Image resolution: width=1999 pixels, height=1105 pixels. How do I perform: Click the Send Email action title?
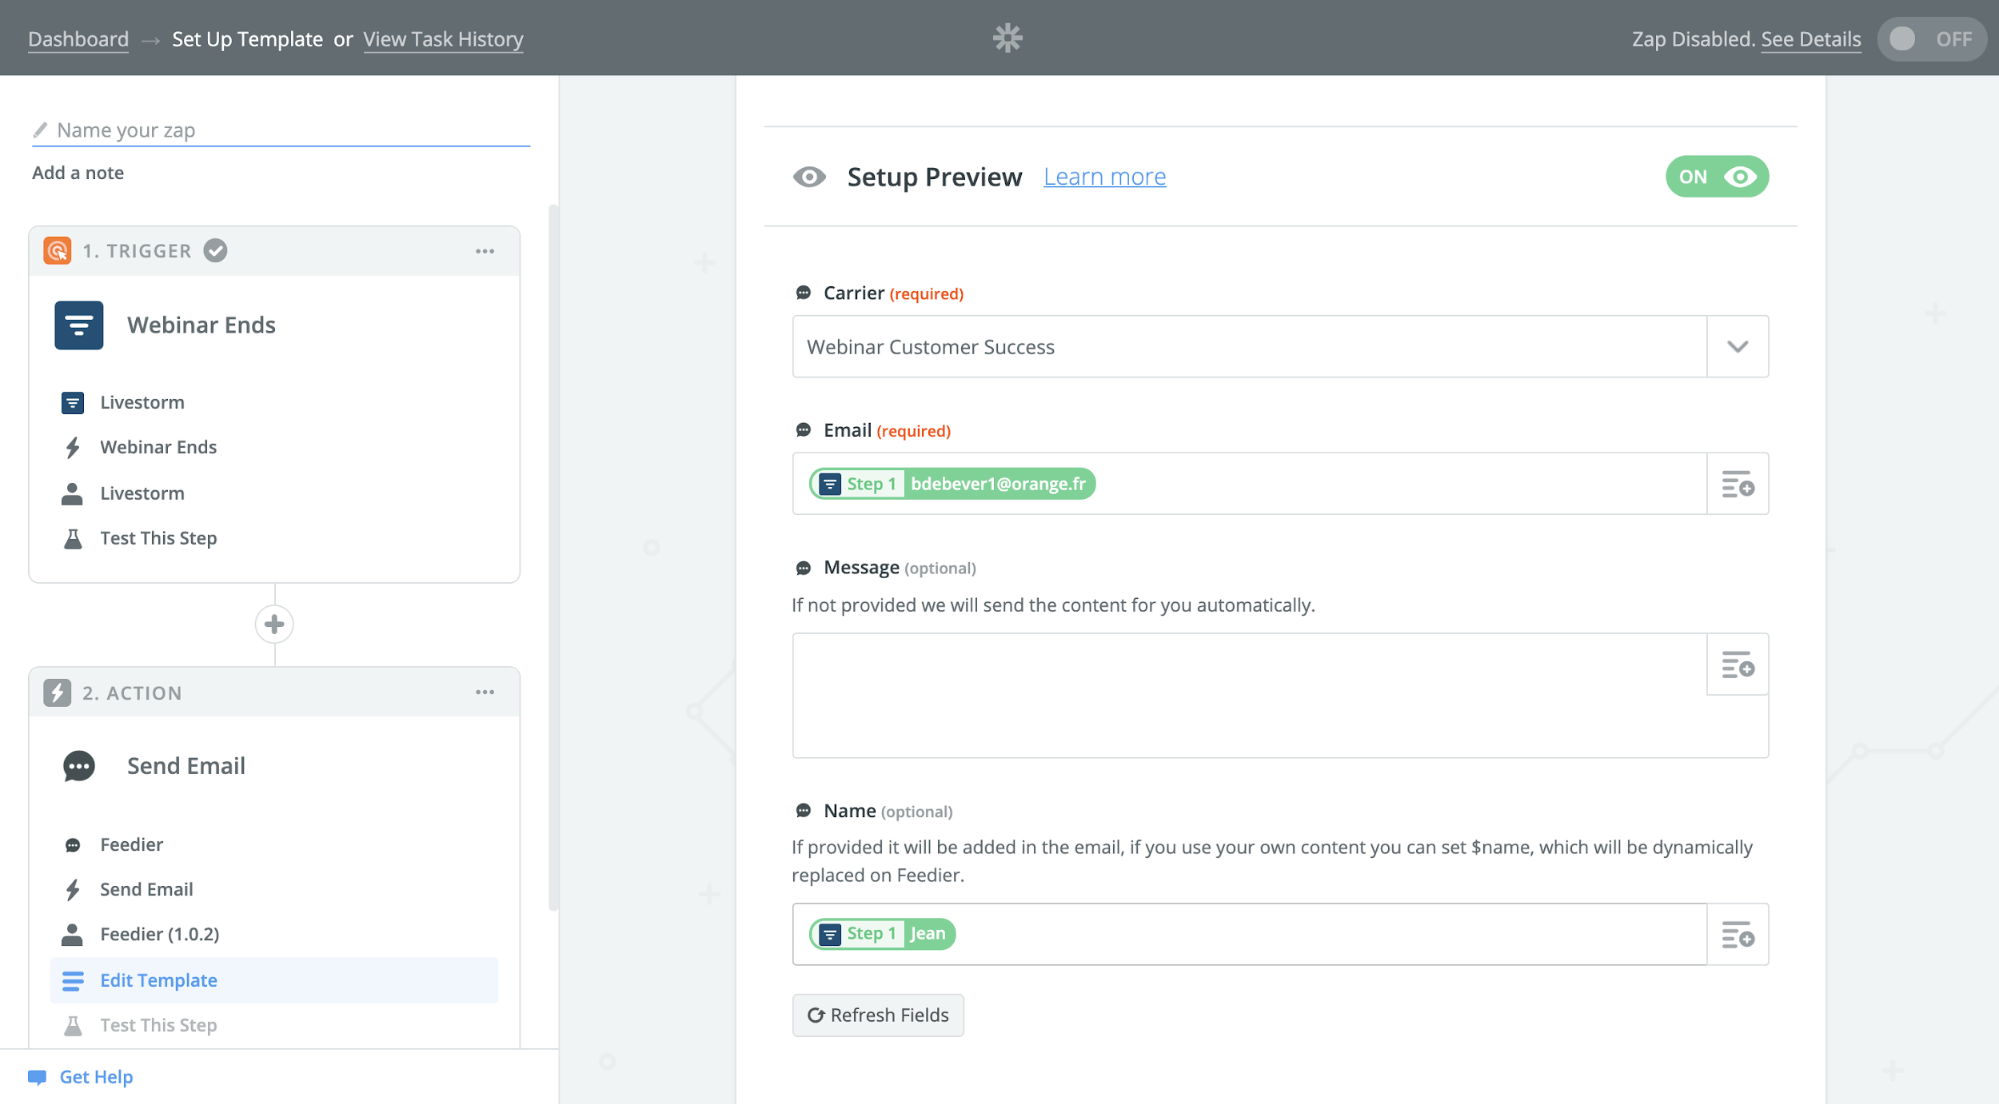click(x=186, y=767)
